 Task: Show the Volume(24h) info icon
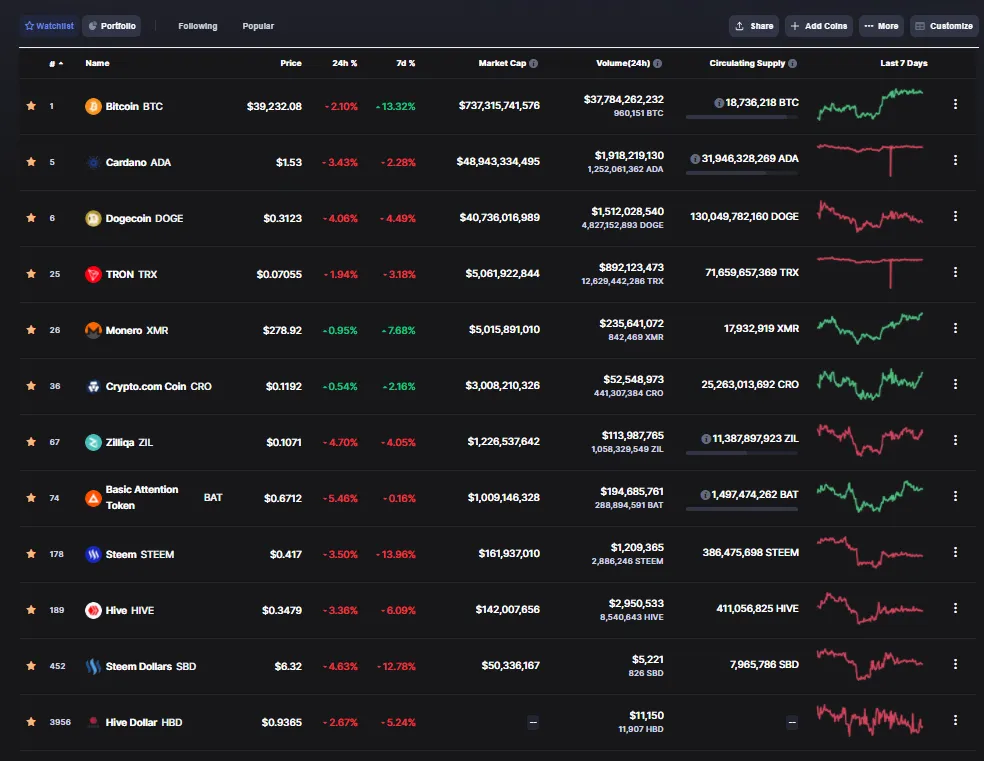pyautogui.click(x=658, y=63)
